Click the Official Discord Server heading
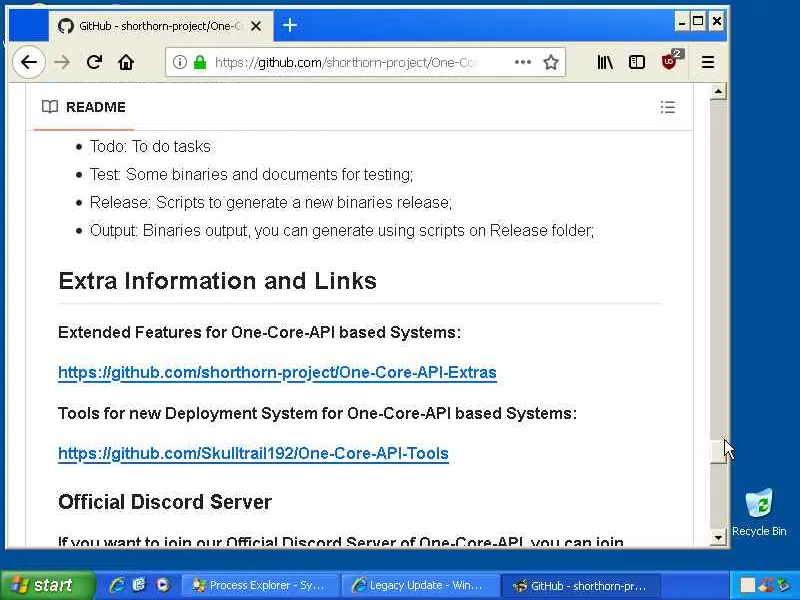The image size is (800, 600). tap(165, 502)
